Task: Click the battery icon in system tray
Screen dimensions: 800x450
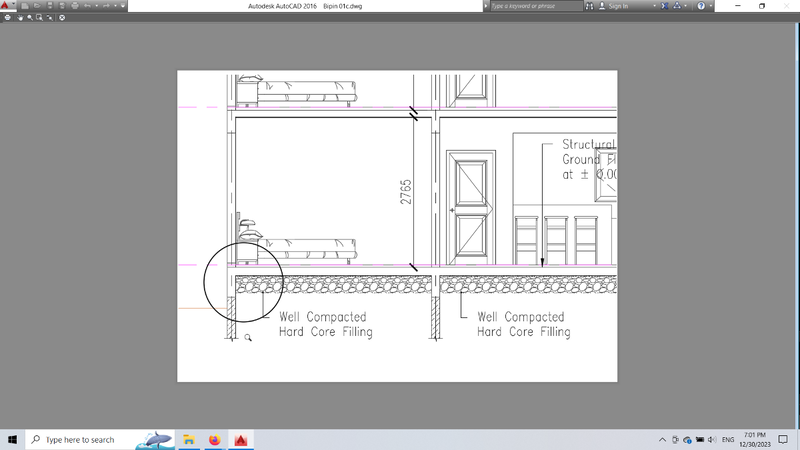Action: coord(699,440)
